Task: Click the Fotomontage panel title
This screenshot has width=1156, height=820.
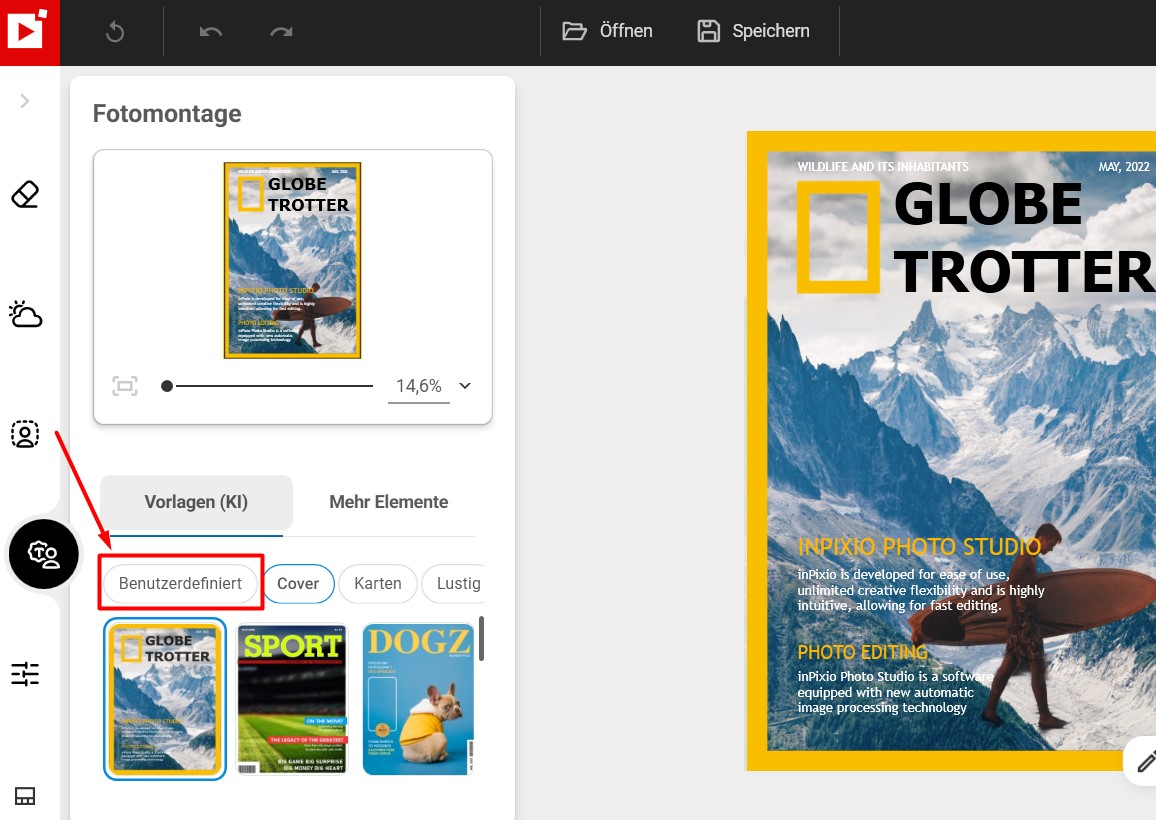Action: click(167, 114)
